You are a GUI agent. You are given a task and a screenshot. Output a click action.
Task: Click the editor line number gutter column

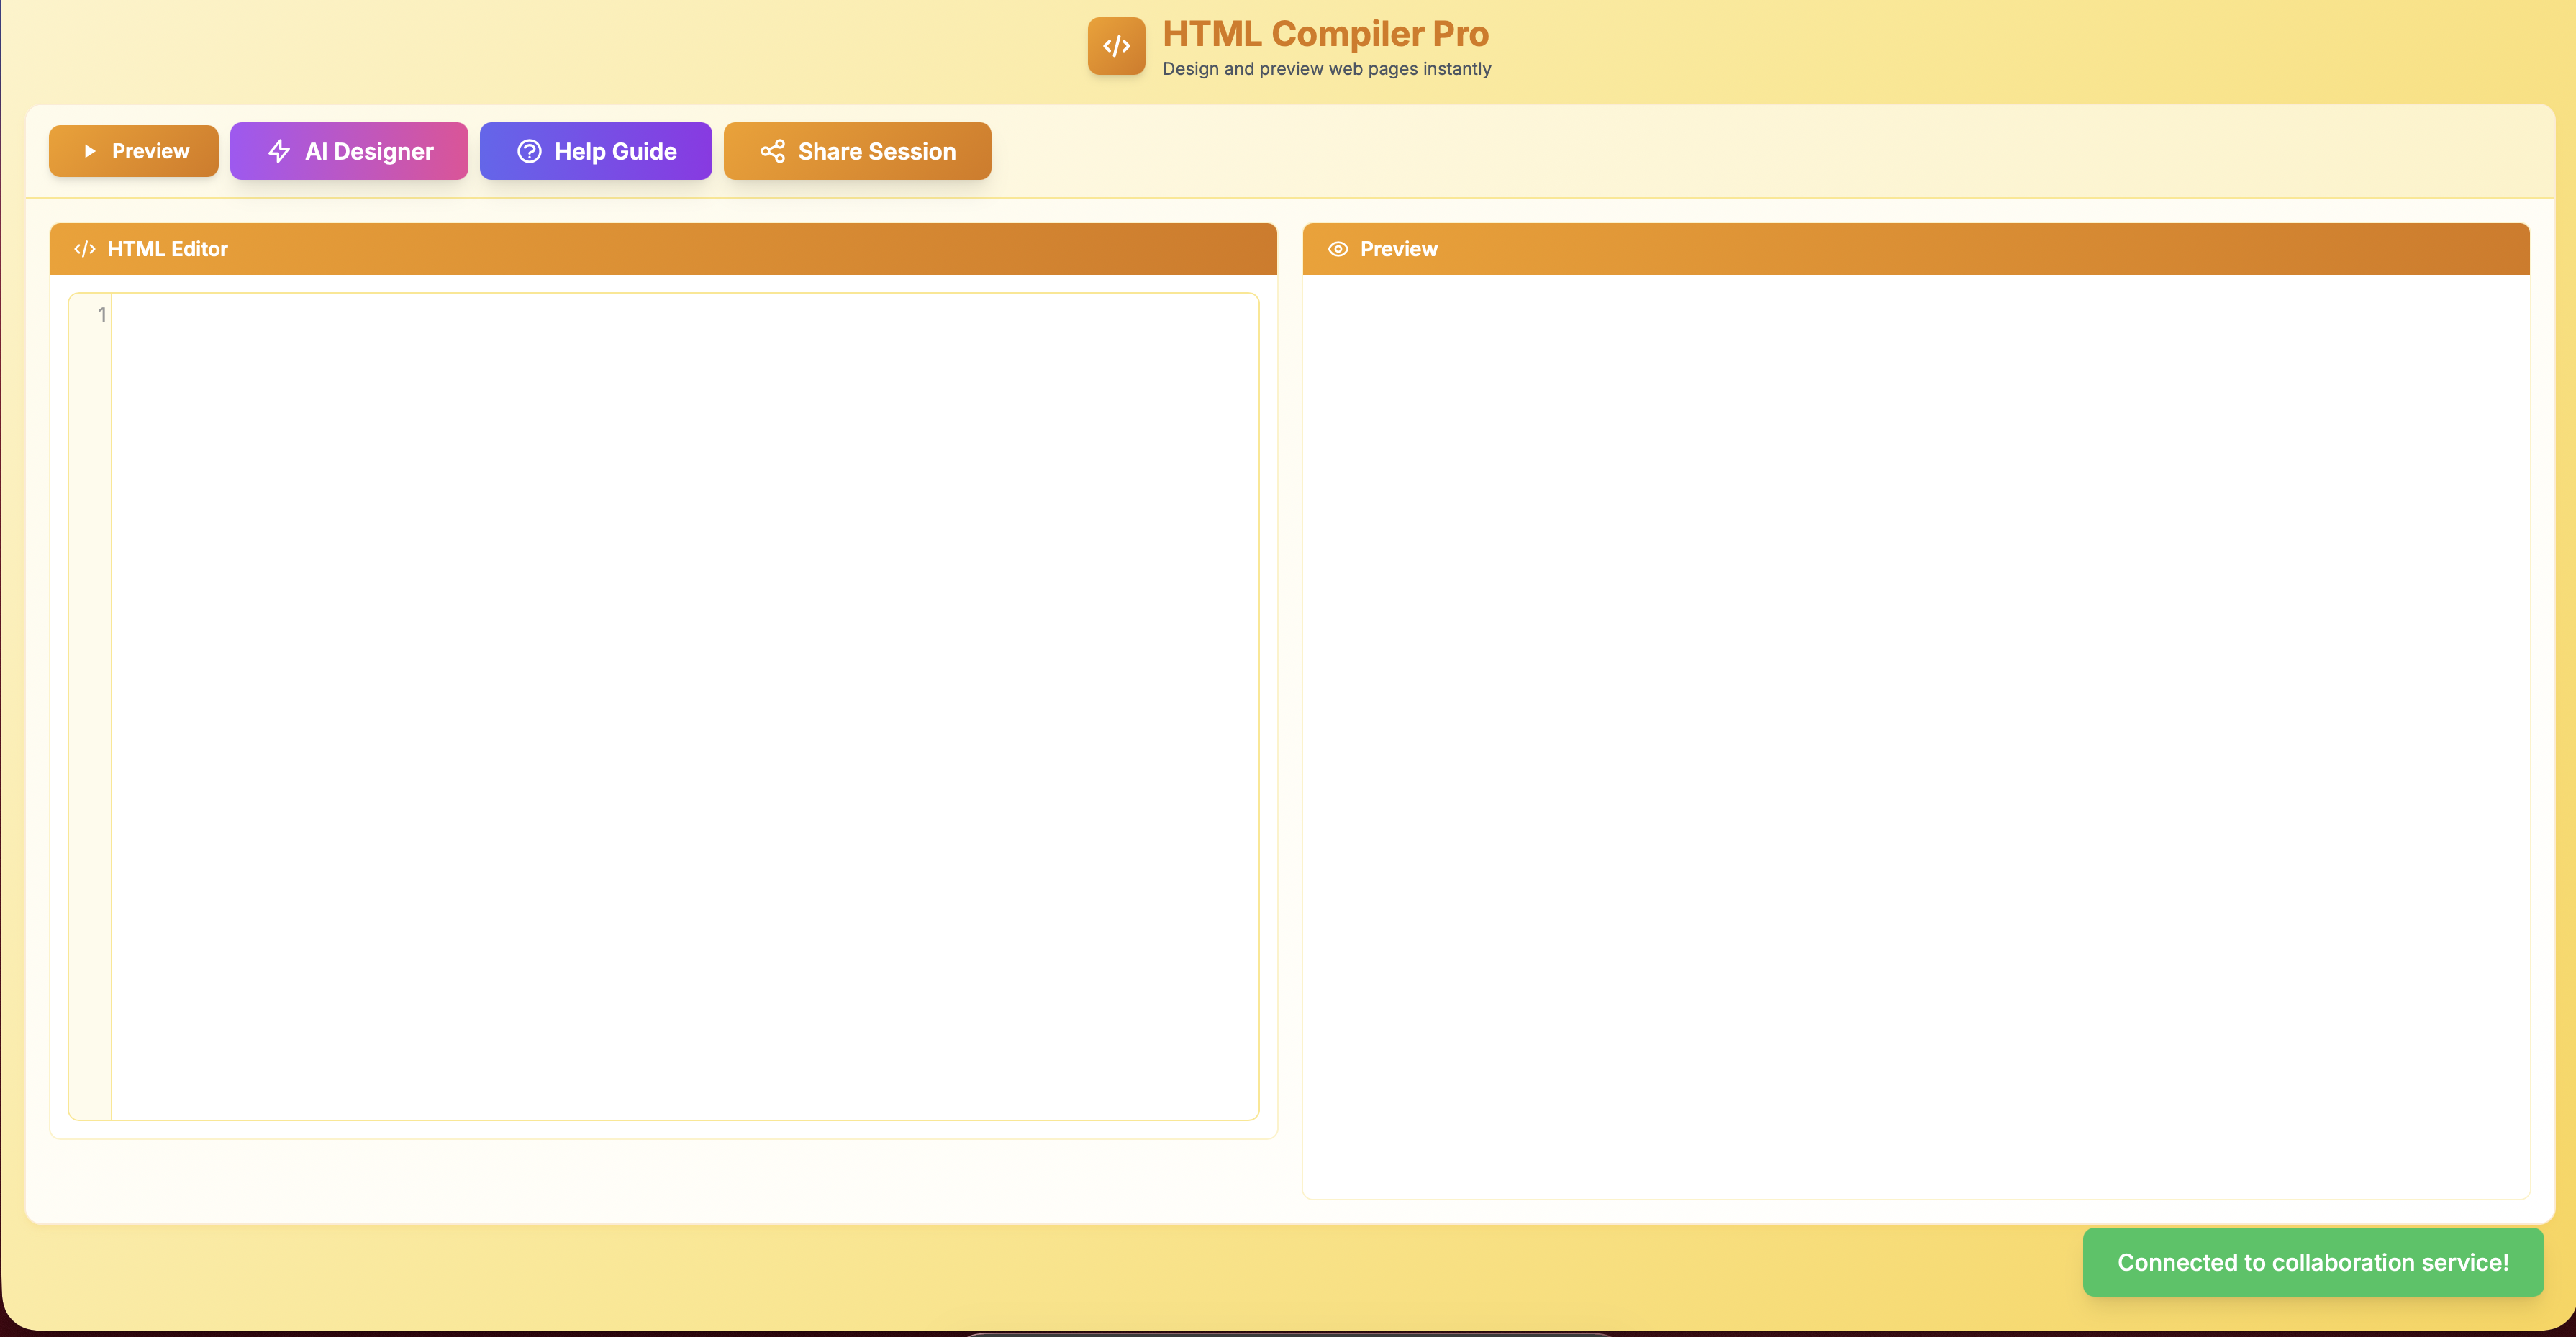(x=90, y=706)
